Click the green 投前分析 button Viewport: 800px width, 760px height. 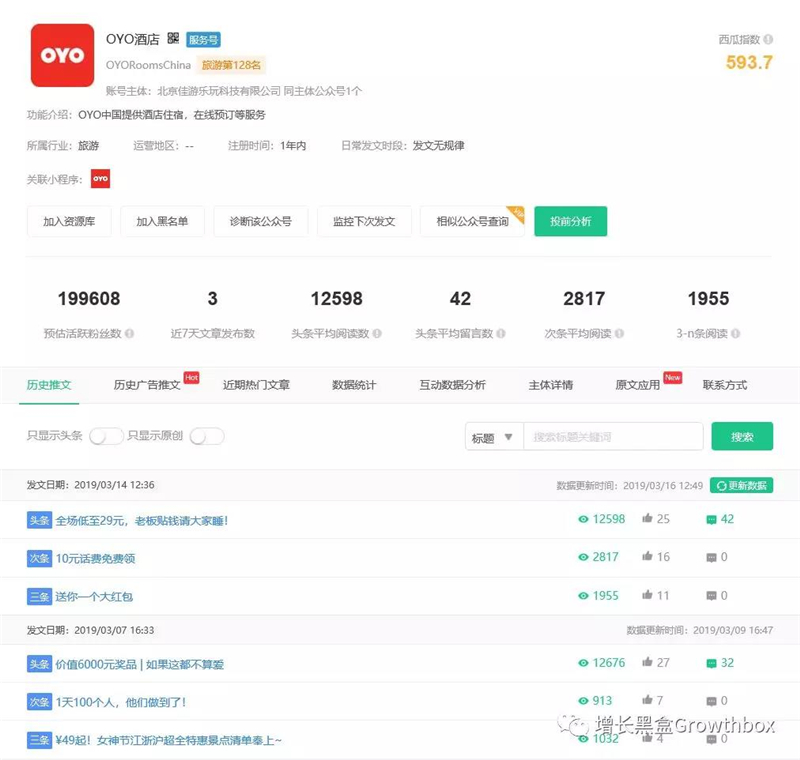[570, 221]
